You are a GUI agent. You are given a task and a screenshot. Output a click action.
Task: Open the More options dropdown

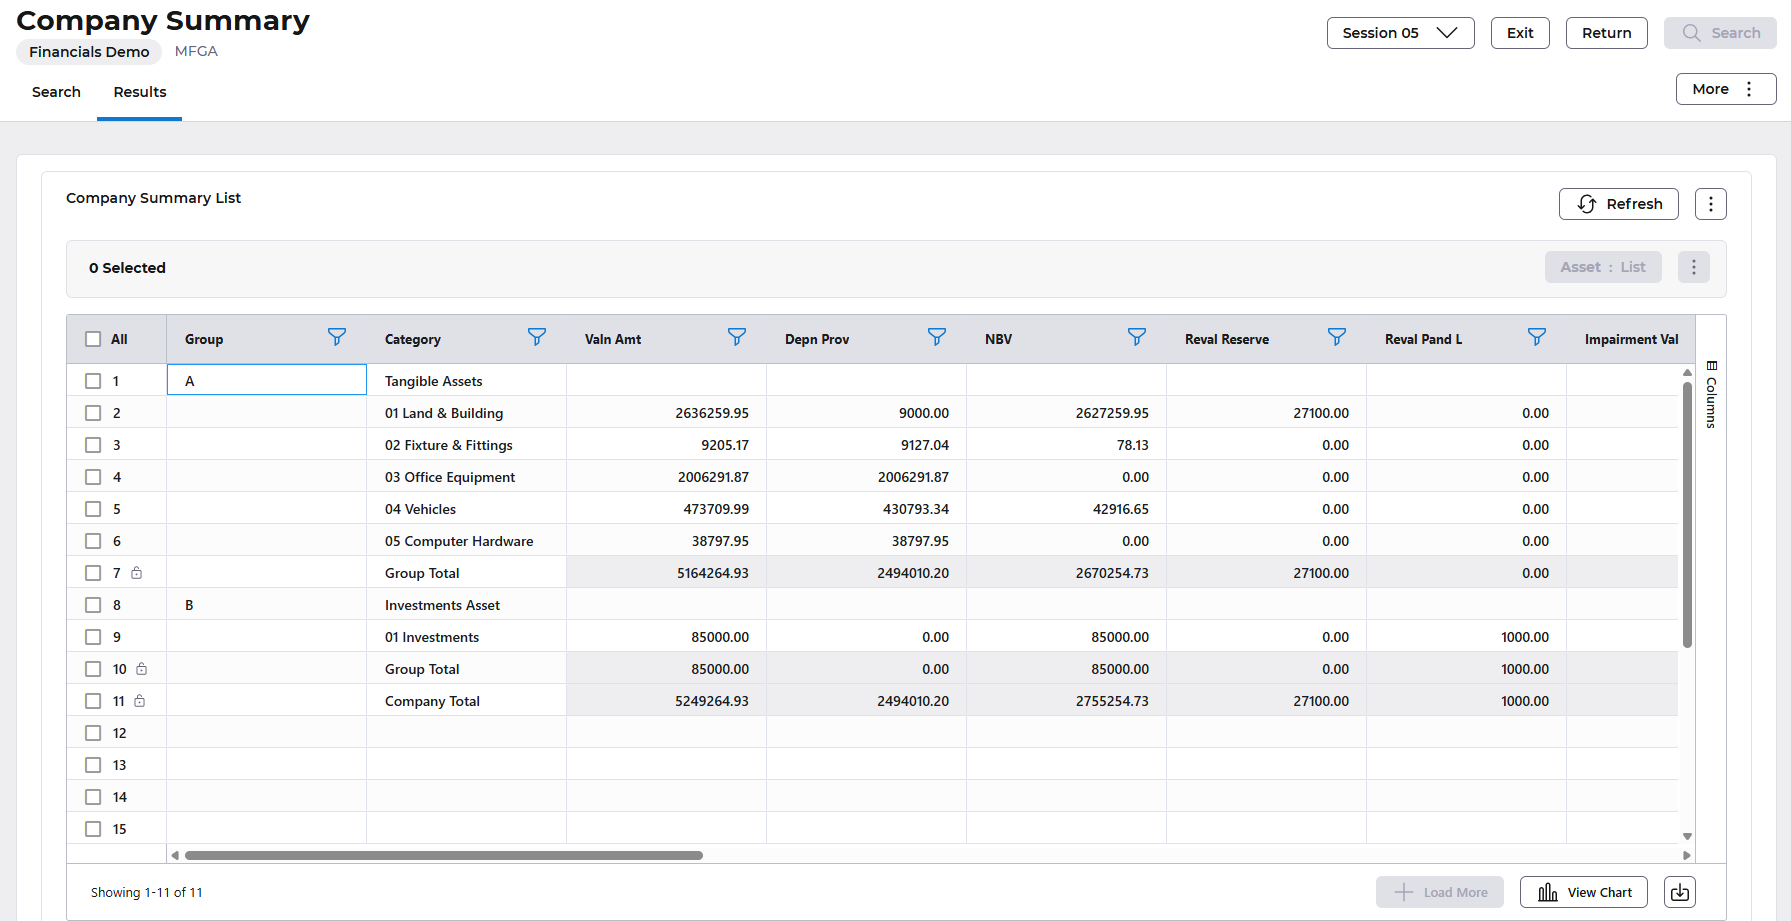pos(1725,89)
